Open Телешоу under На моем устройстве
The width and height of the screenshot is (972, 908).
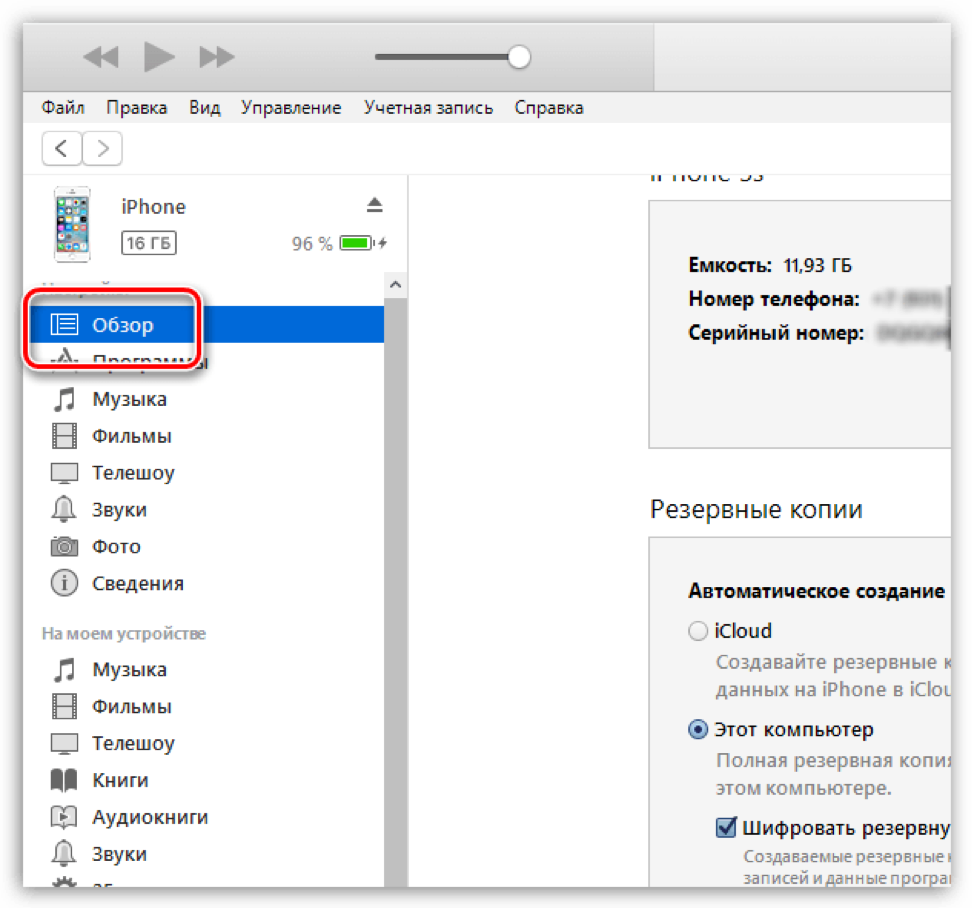(133, 743)
